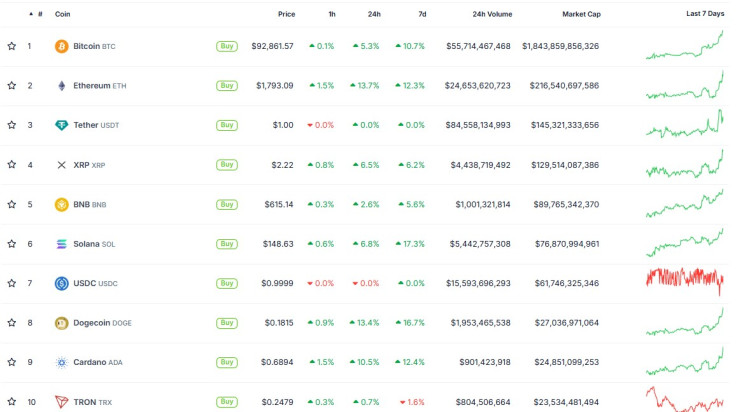Click the Ethereum diamond logo icon
This screenshot has width=736, height=412.
pos(61,85)
